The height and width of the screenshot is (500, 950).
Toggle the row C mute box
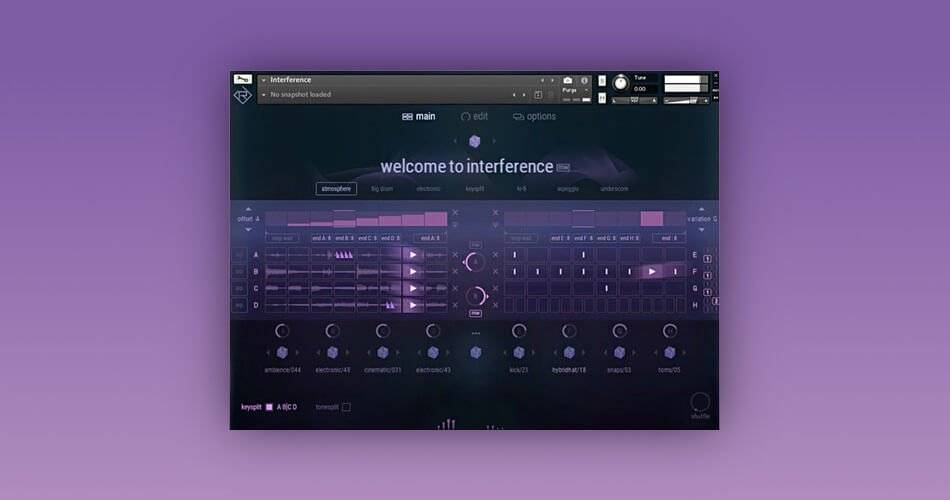click(239, 288)
